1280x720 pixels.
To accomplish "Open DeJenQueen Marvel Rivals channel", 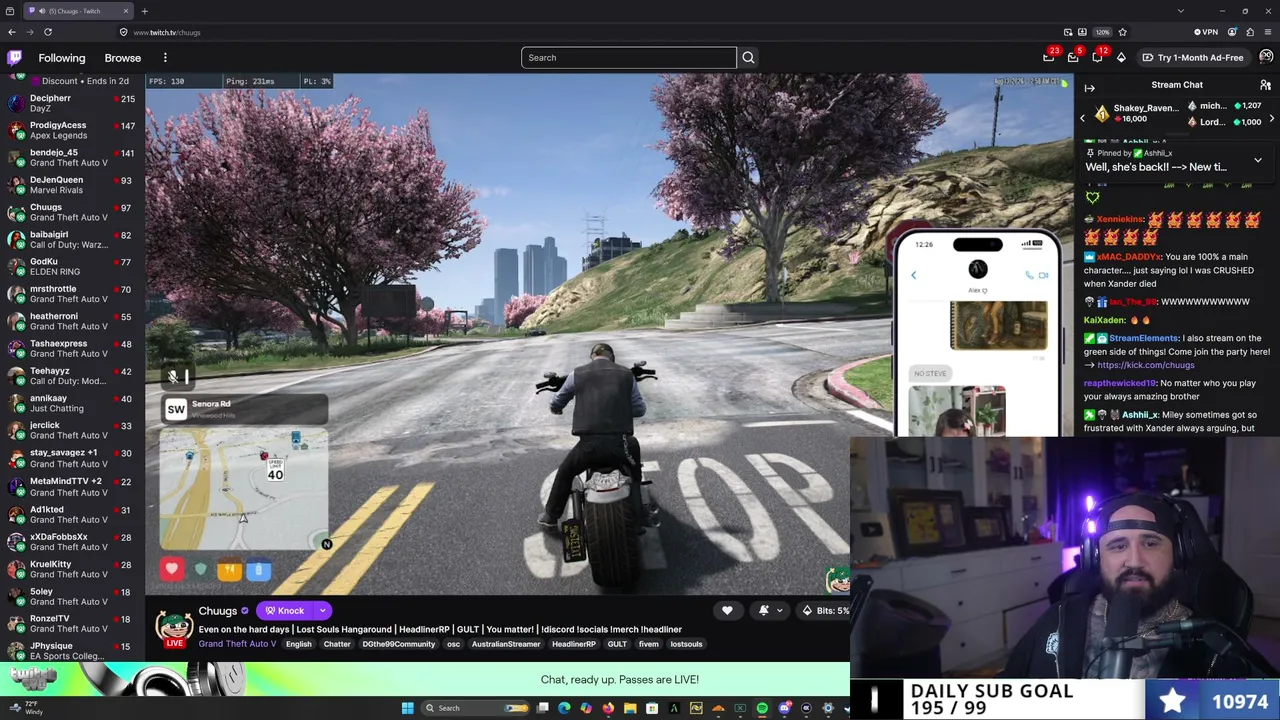I will 70,185.
